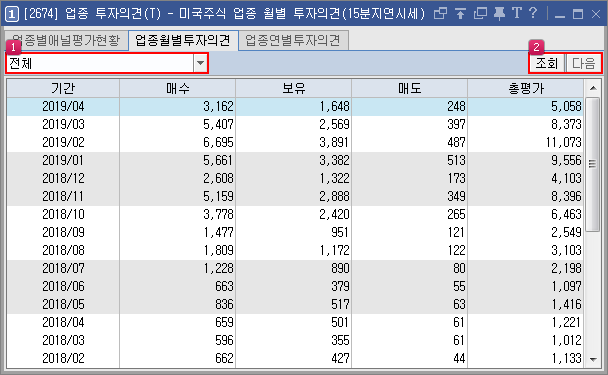Select the 2018/05 period cell
Screen dimensions: 608x375
pyautogui.click(x=63, y=305)
